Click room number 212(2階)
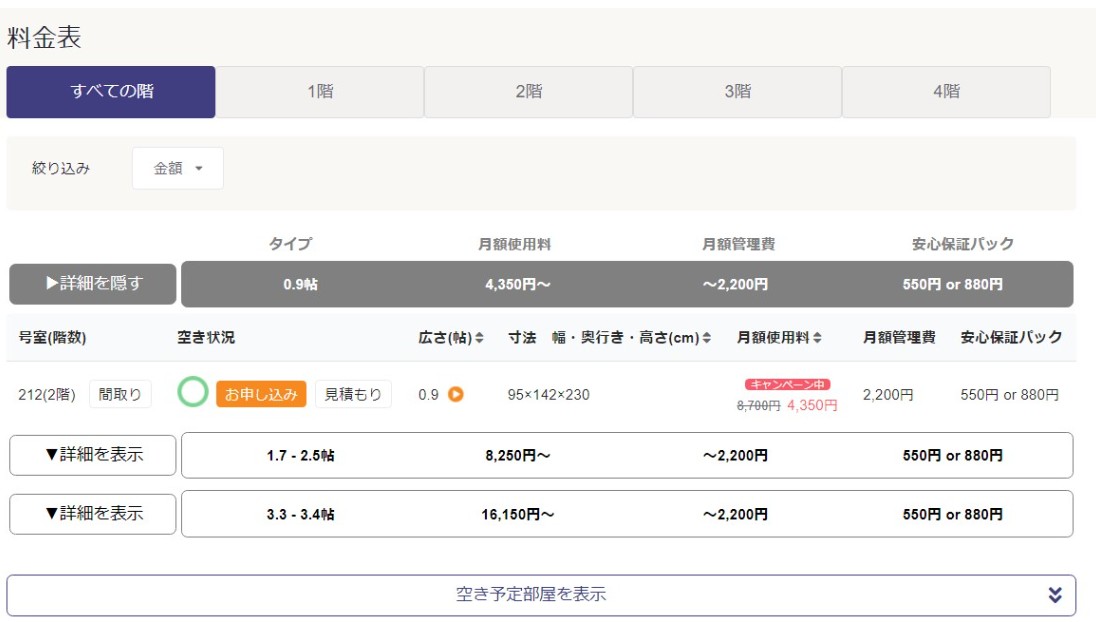Image resolution: width=1096 pixels, height=622 pixels. point(47,395)
